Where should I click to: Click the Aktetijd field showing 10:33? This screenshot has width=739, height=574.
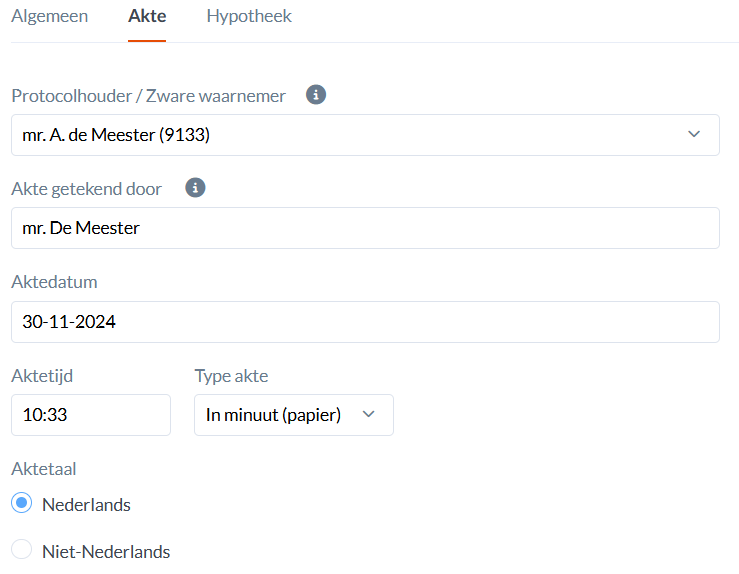point(91,415)
